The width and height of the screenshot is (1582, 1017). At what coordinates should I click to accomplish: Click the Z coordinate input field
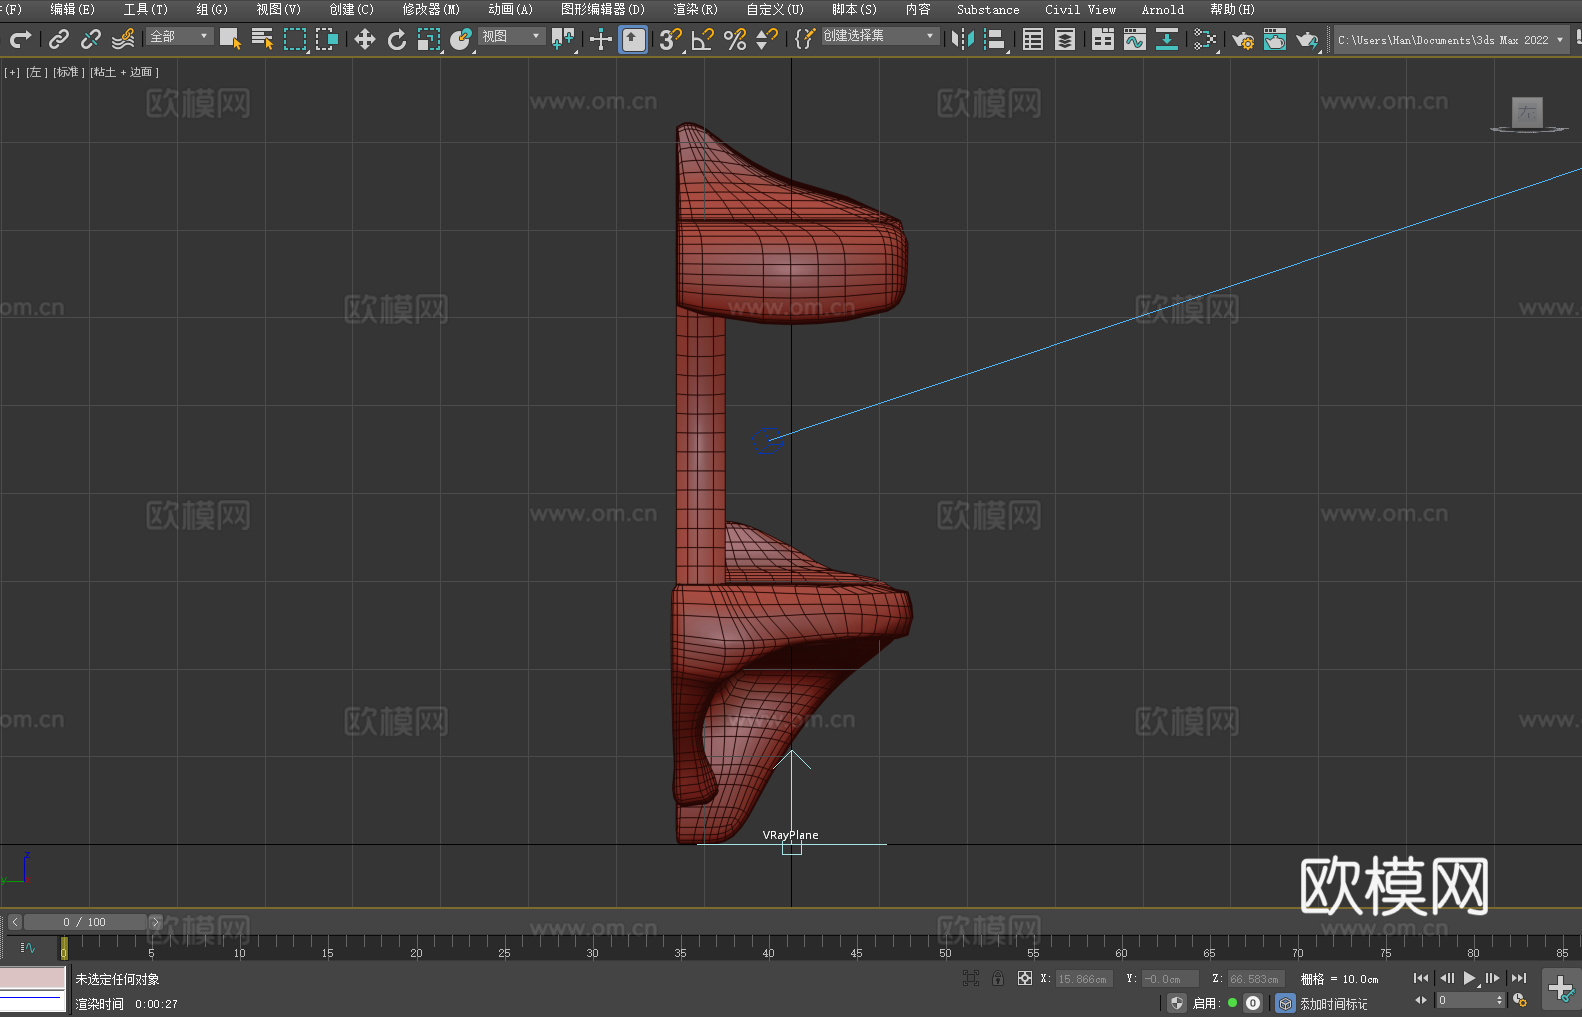click(1256, 979)
